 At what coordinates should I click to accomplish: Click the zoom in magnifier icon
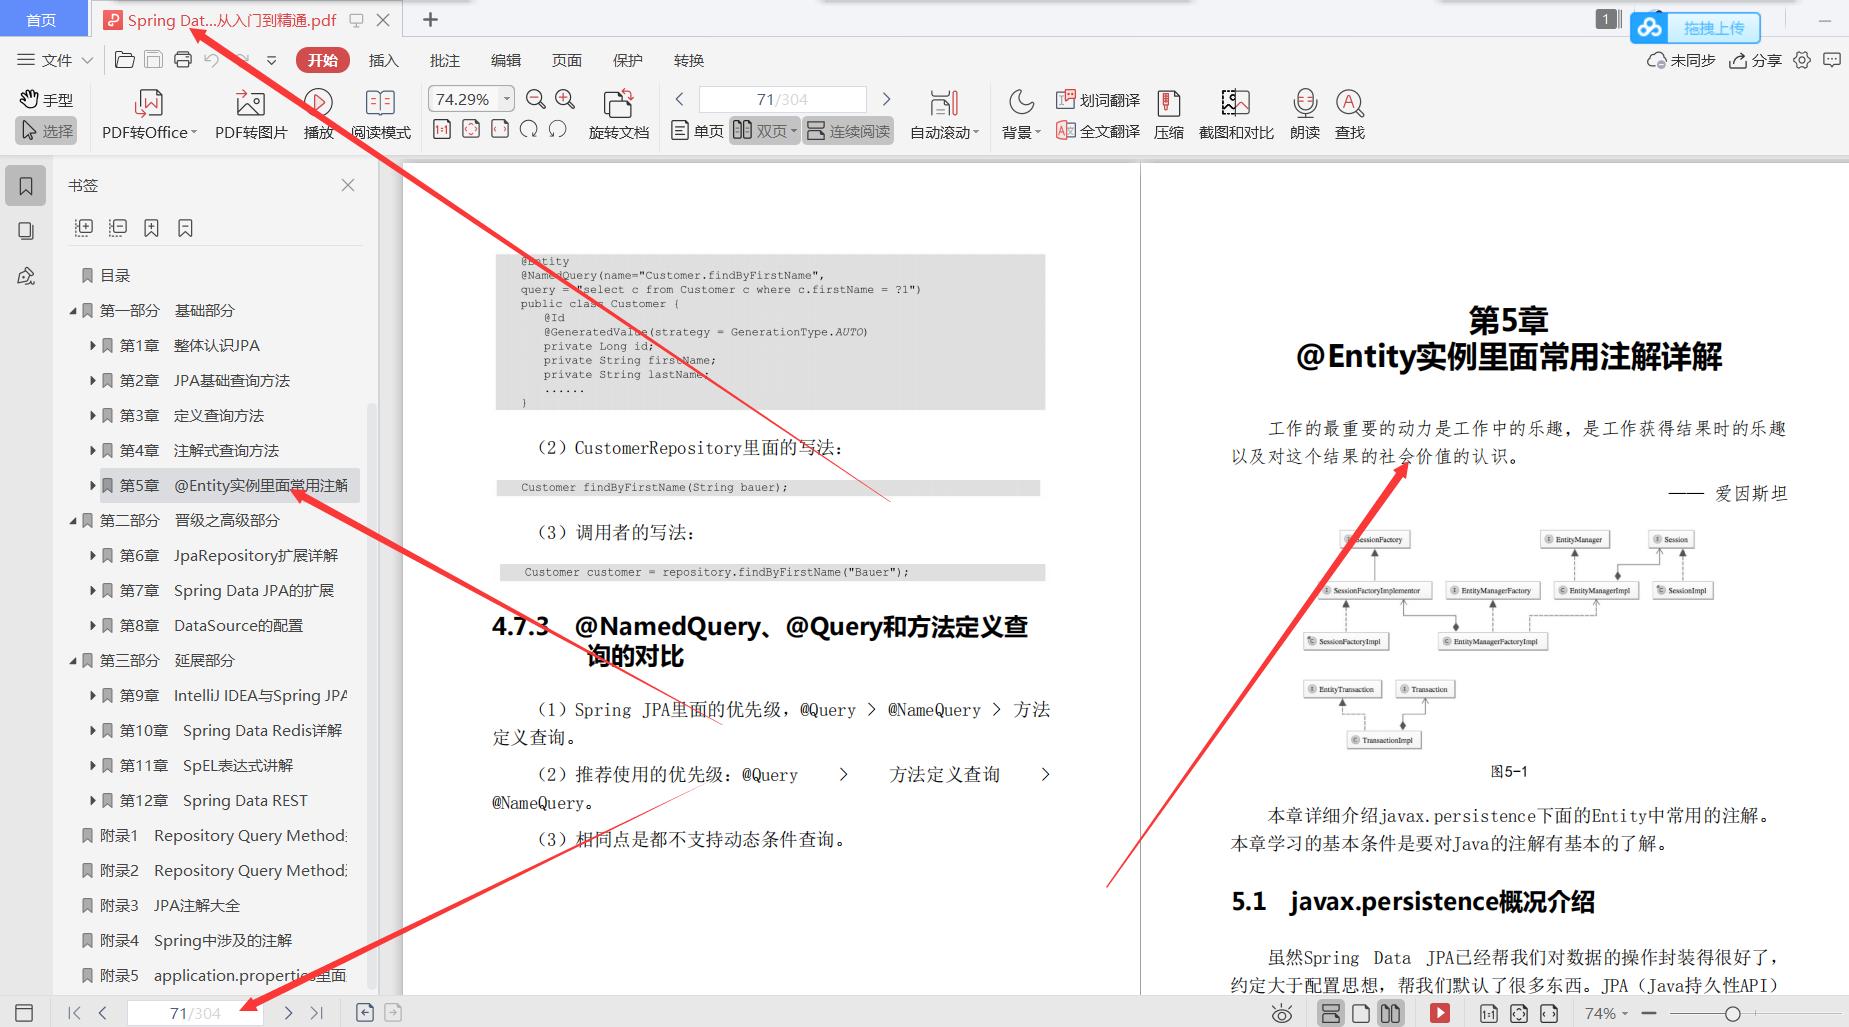(565, 99)
